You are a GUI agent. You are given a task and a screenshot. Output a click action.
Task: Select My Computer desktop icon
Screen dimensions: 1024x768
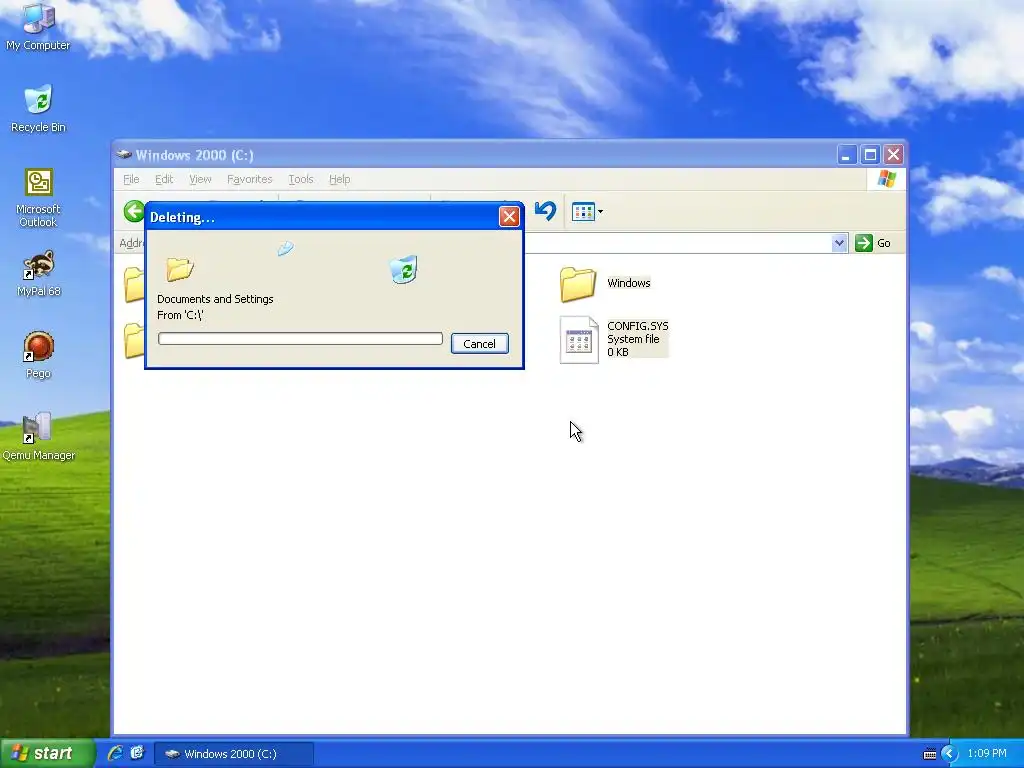point(38,27)
